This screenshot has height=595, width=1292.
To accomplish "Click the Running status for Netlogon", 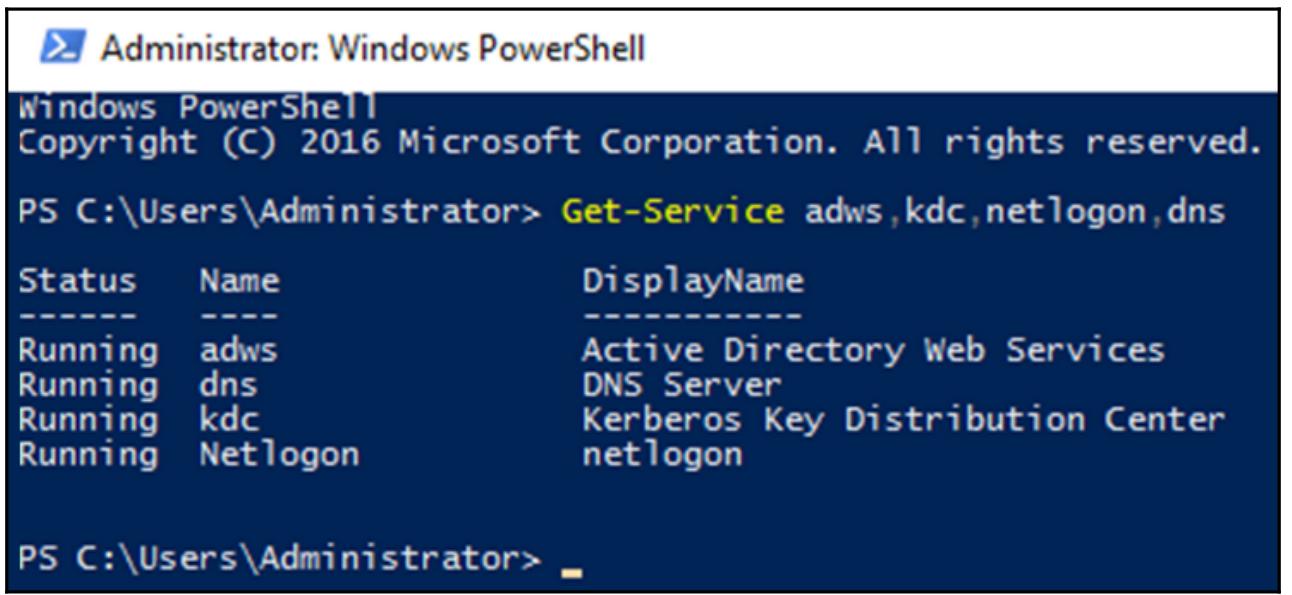I will [88, 455].
